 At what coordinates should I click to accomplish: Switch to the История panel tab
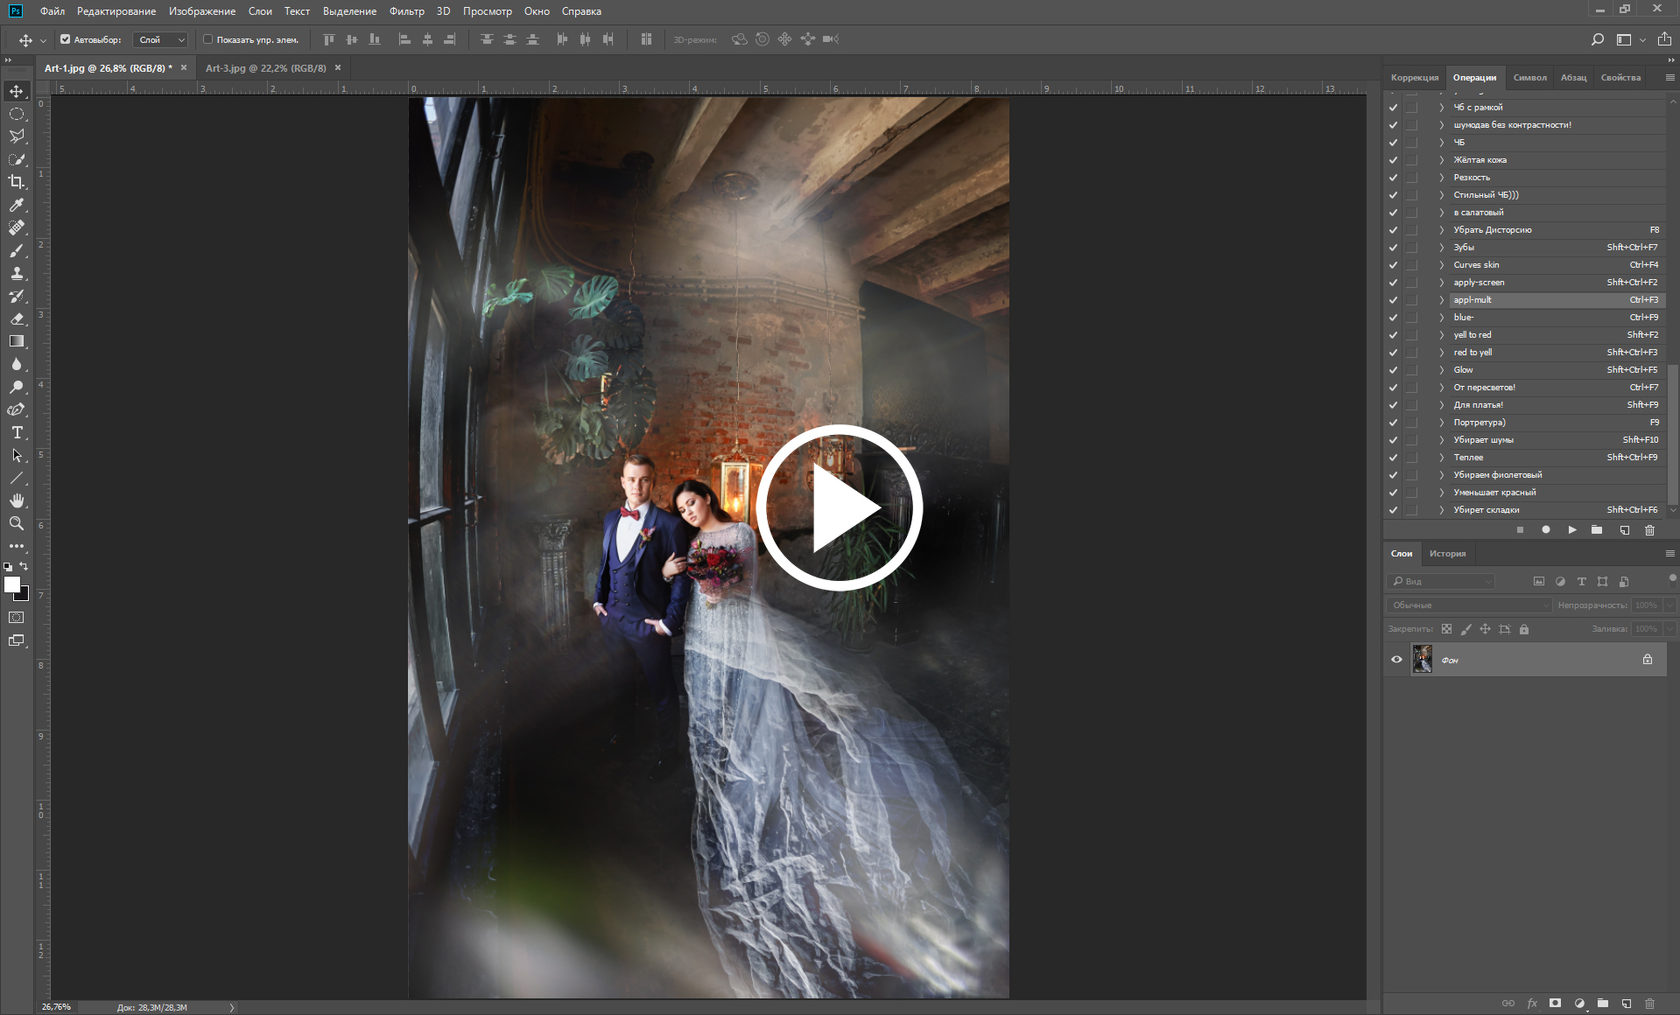coord(1447,554)
